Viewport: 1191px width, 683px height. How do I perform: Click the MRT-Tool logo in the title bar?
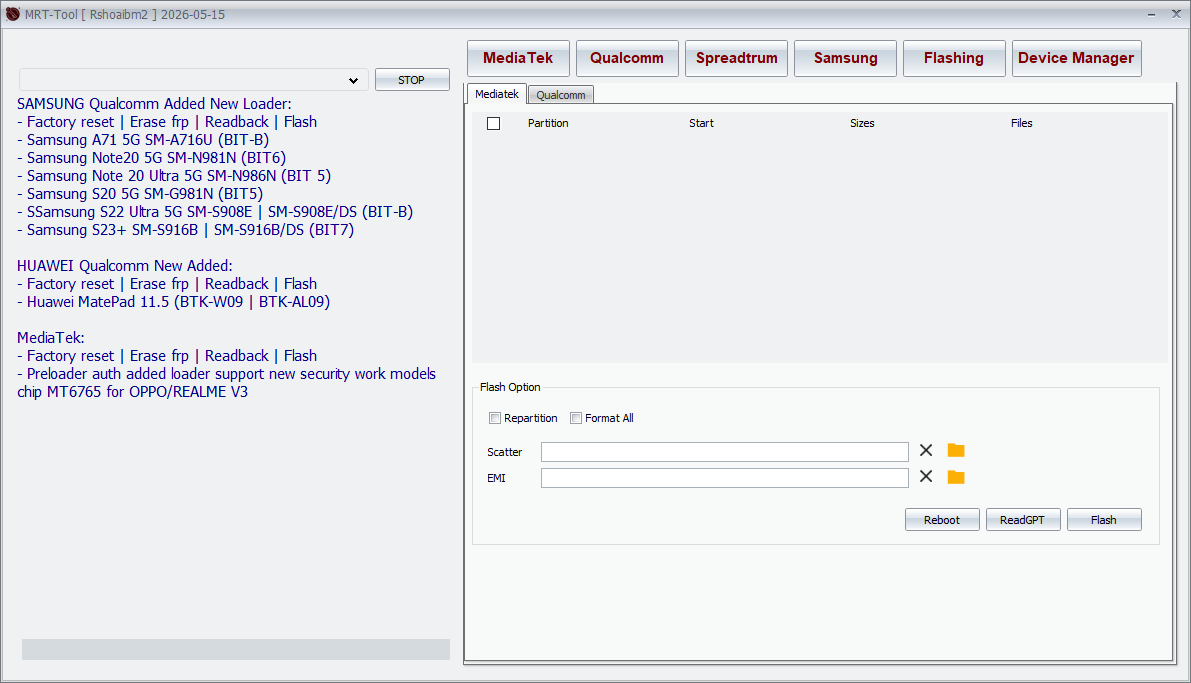[11, 13]
